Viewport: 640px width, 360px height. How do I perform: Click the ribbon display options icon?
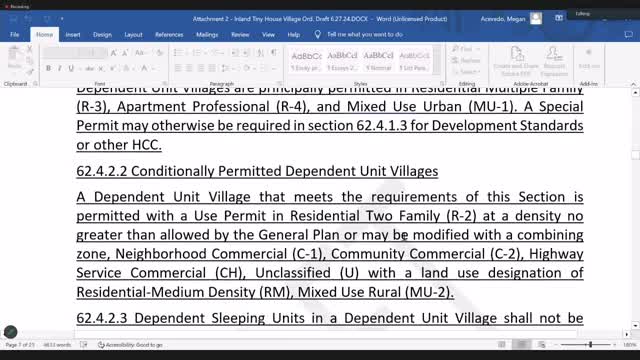coord(559,18)
